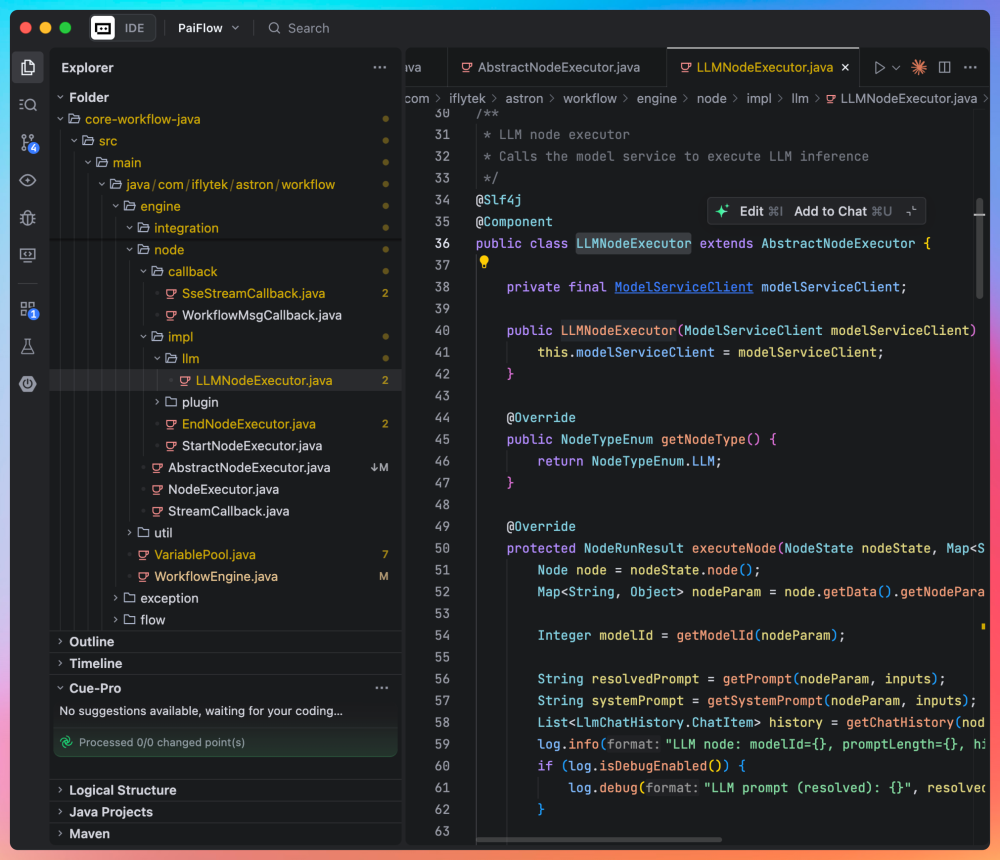
Task: Expand the Maven section
Action: point(90,834)
